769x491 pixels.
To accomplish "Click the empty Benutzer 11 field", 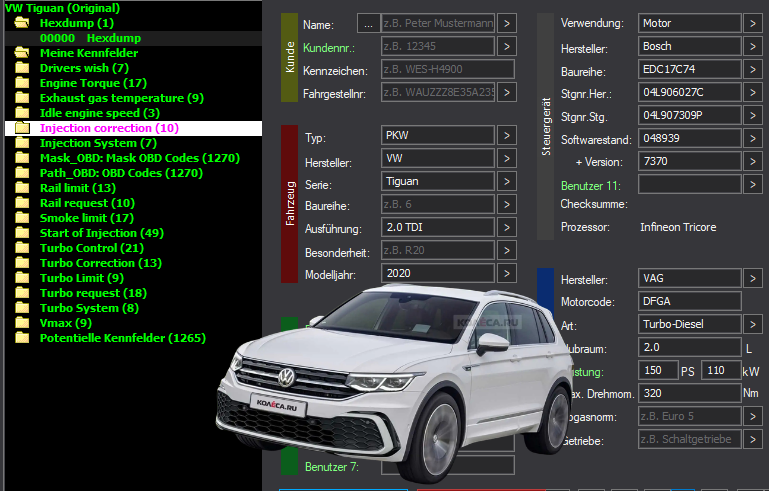I will coord(690,184).
